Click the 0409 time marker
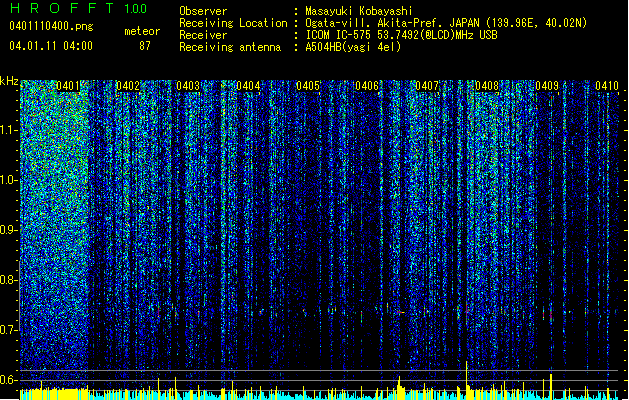This screenshot has height=400, width=629. coord(547,86)
